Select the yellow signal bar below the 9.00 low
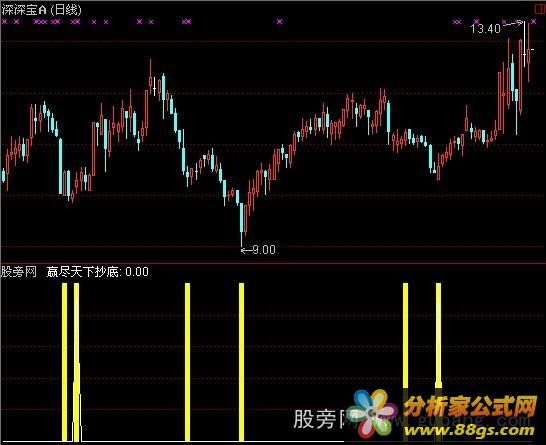 [x=242, y=362]
